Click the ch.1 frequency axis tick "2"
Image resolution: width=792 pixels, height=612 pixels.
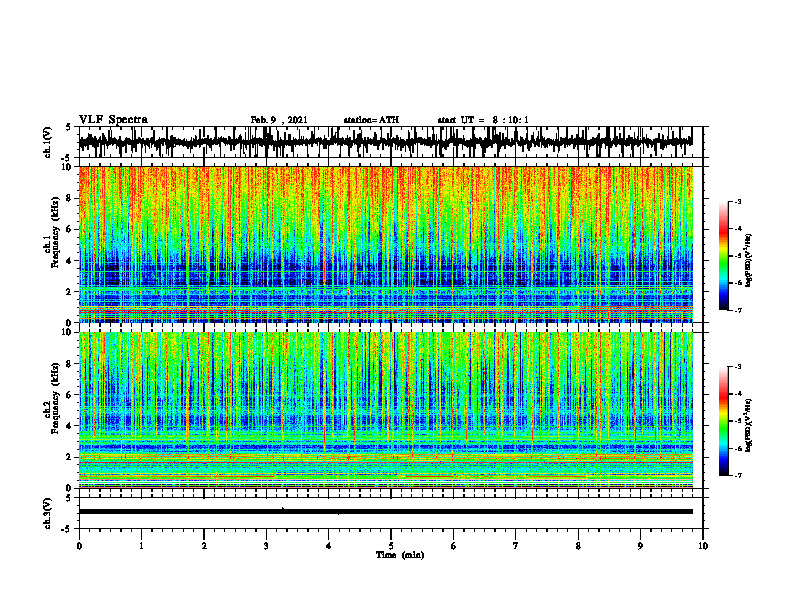[x=70, y=291]
